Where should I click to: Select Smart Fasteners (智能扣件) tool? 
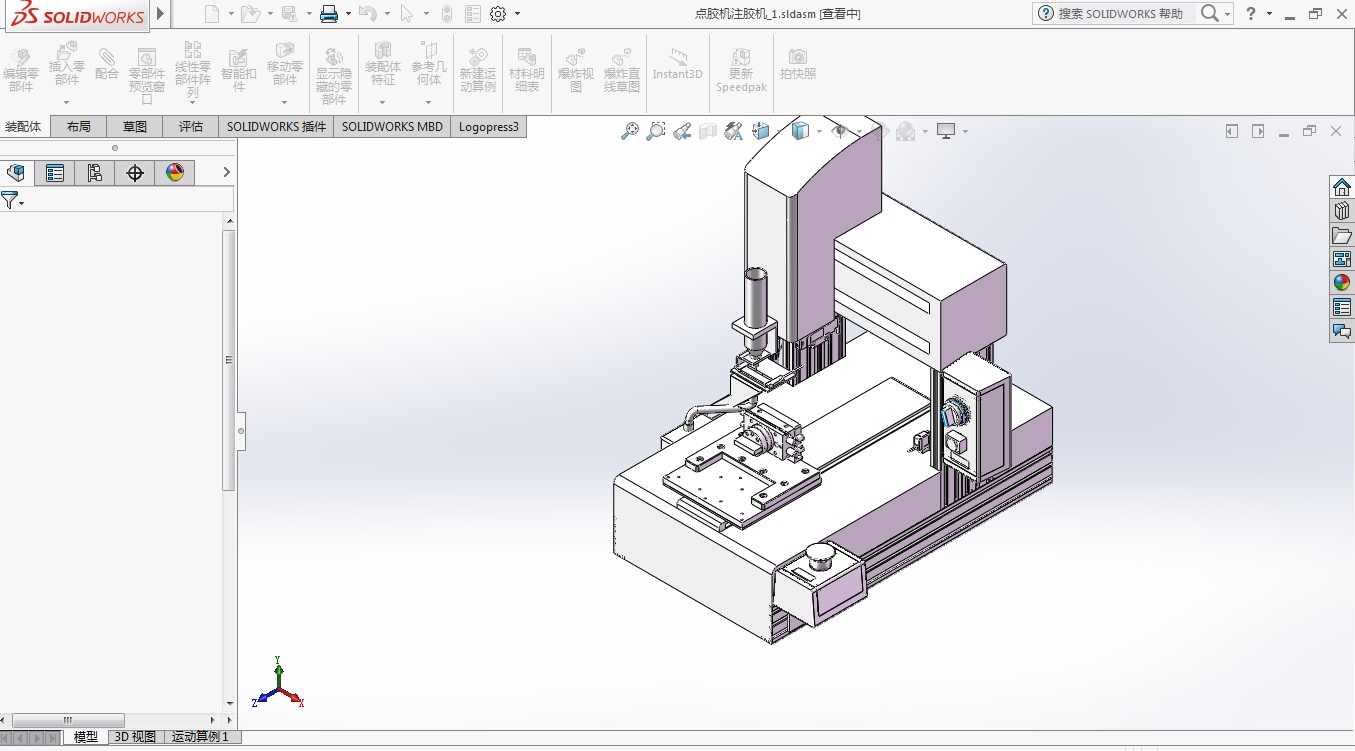pyautogui.click(x=239, y=69)
